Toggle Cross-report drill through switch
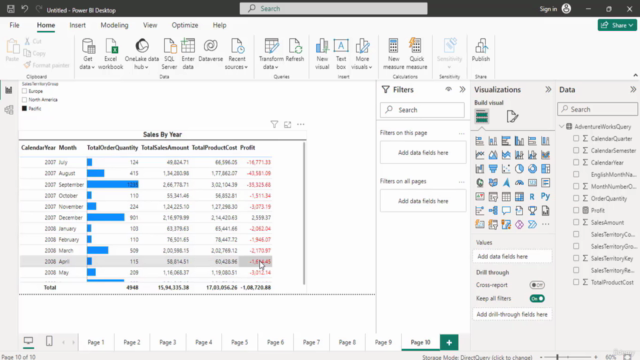Viewport: 640px width, 360px height. pyautogui.click(x=537, y=285)
